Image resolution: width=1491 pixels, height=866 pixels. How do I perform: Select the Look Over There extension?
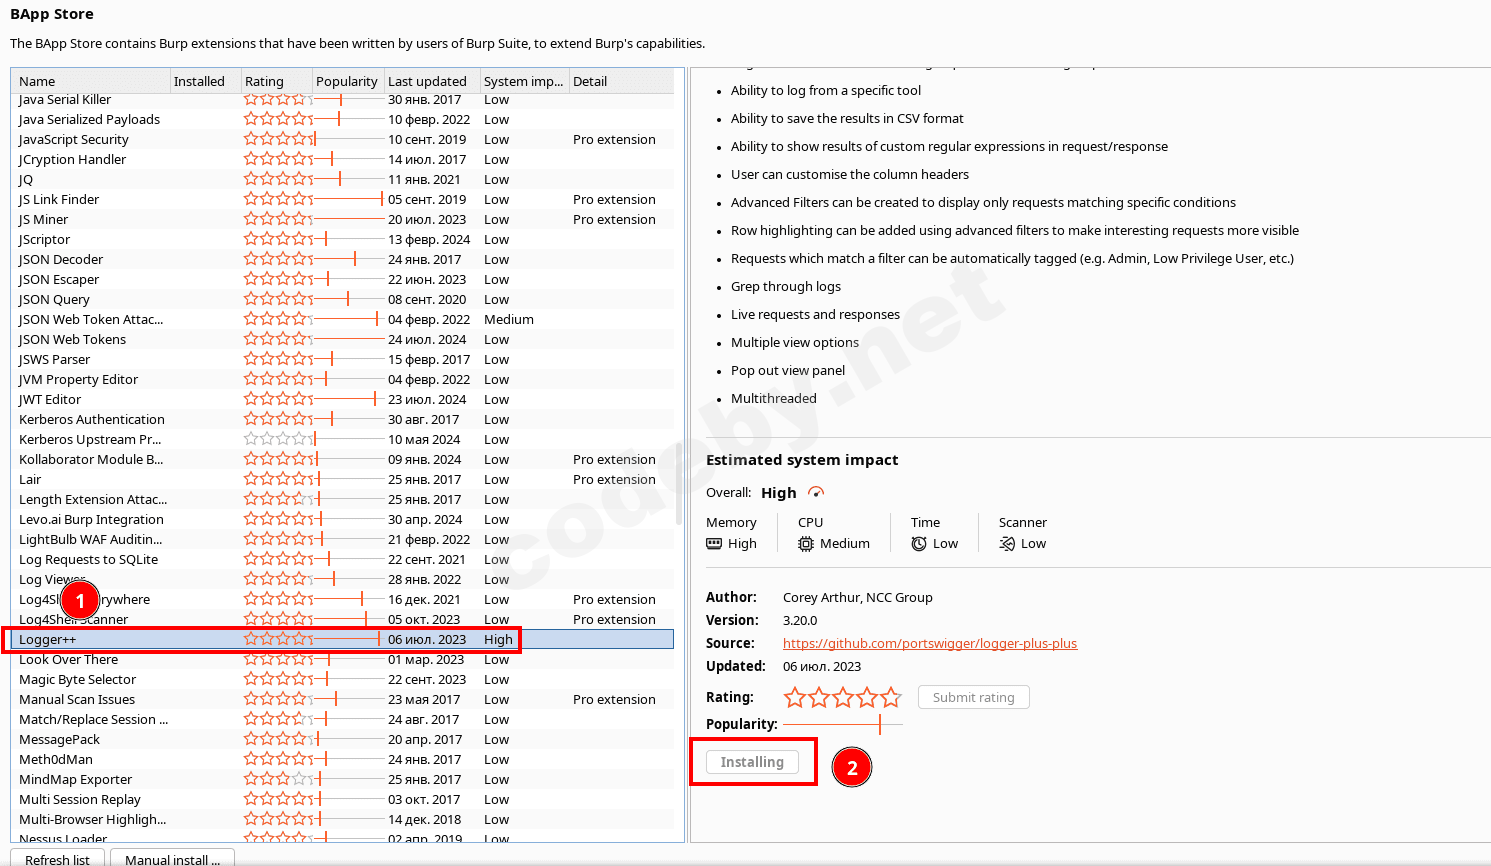click(x=342, y=659)
